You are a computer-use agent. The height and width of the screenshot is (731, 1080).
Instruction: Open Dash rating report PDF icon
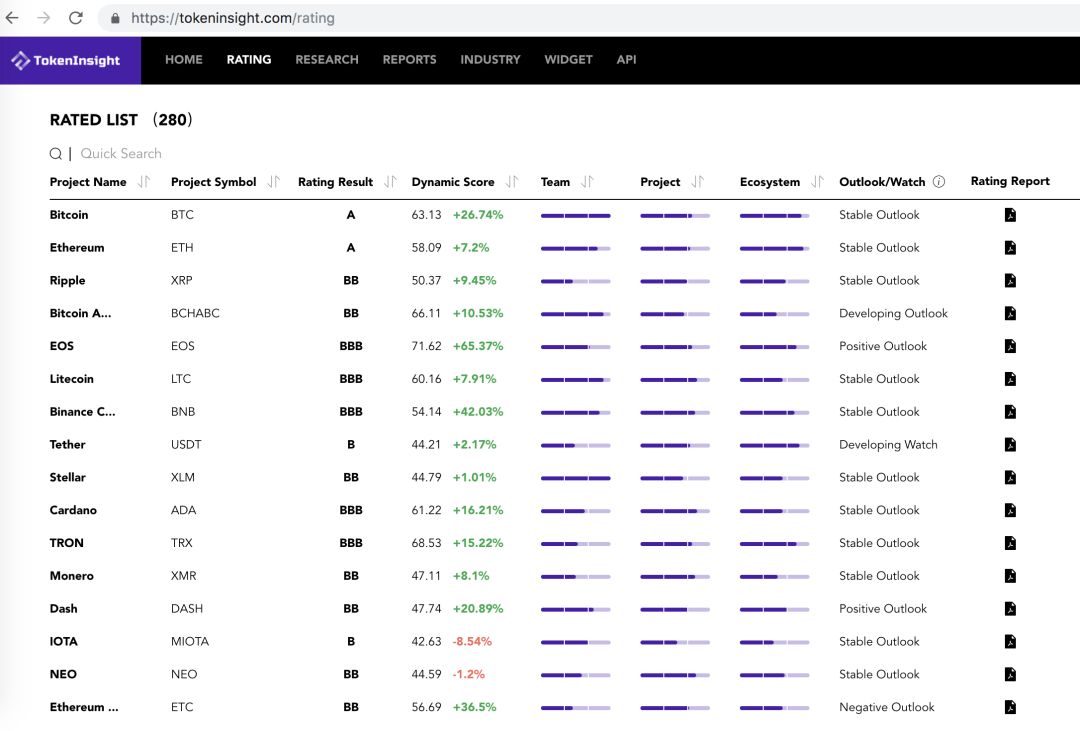click(1010, 609)
